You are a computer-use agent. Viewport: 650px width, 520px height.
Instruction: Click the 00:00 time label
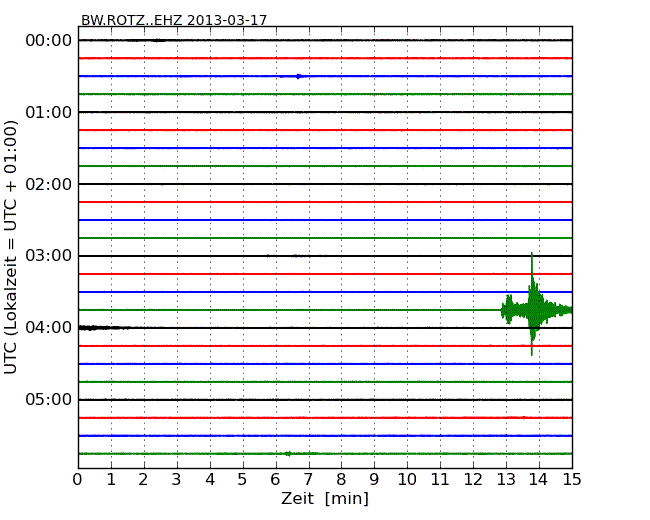[49, 41]
